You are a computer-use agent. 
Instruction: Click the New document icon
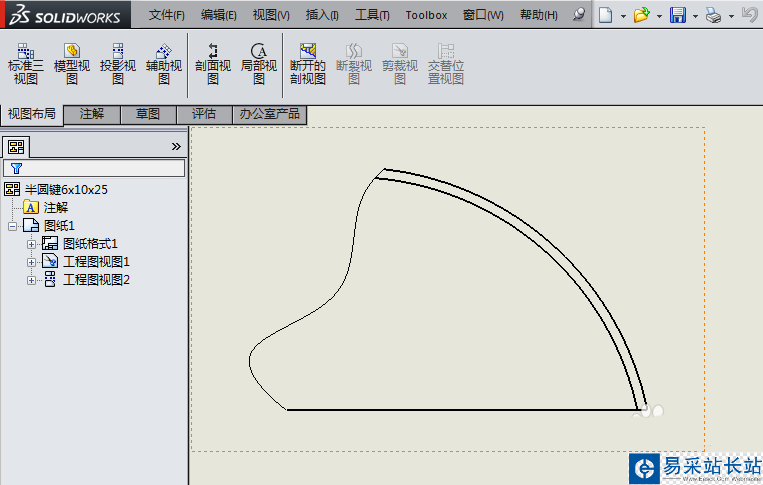[605, 15]
